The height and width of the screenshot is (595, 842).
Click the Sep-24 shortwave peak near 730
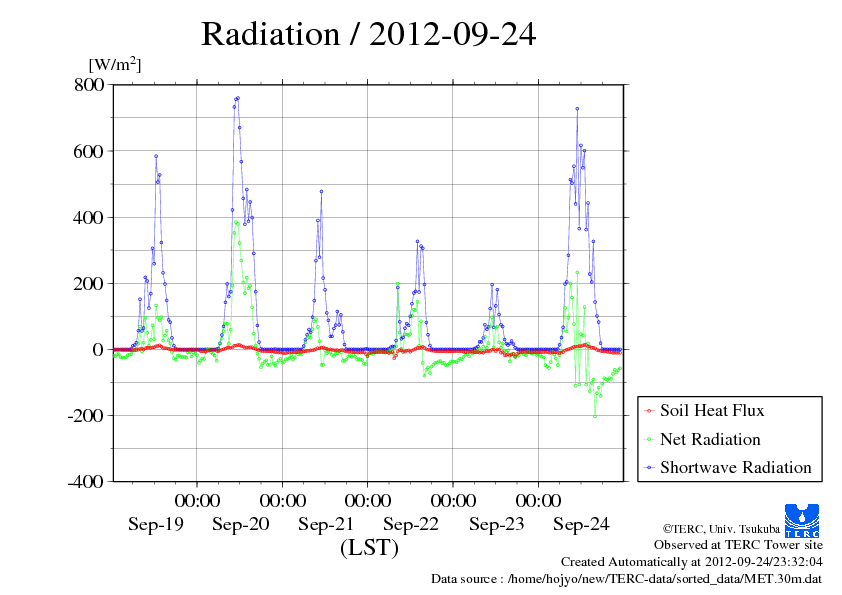(577, 108)
